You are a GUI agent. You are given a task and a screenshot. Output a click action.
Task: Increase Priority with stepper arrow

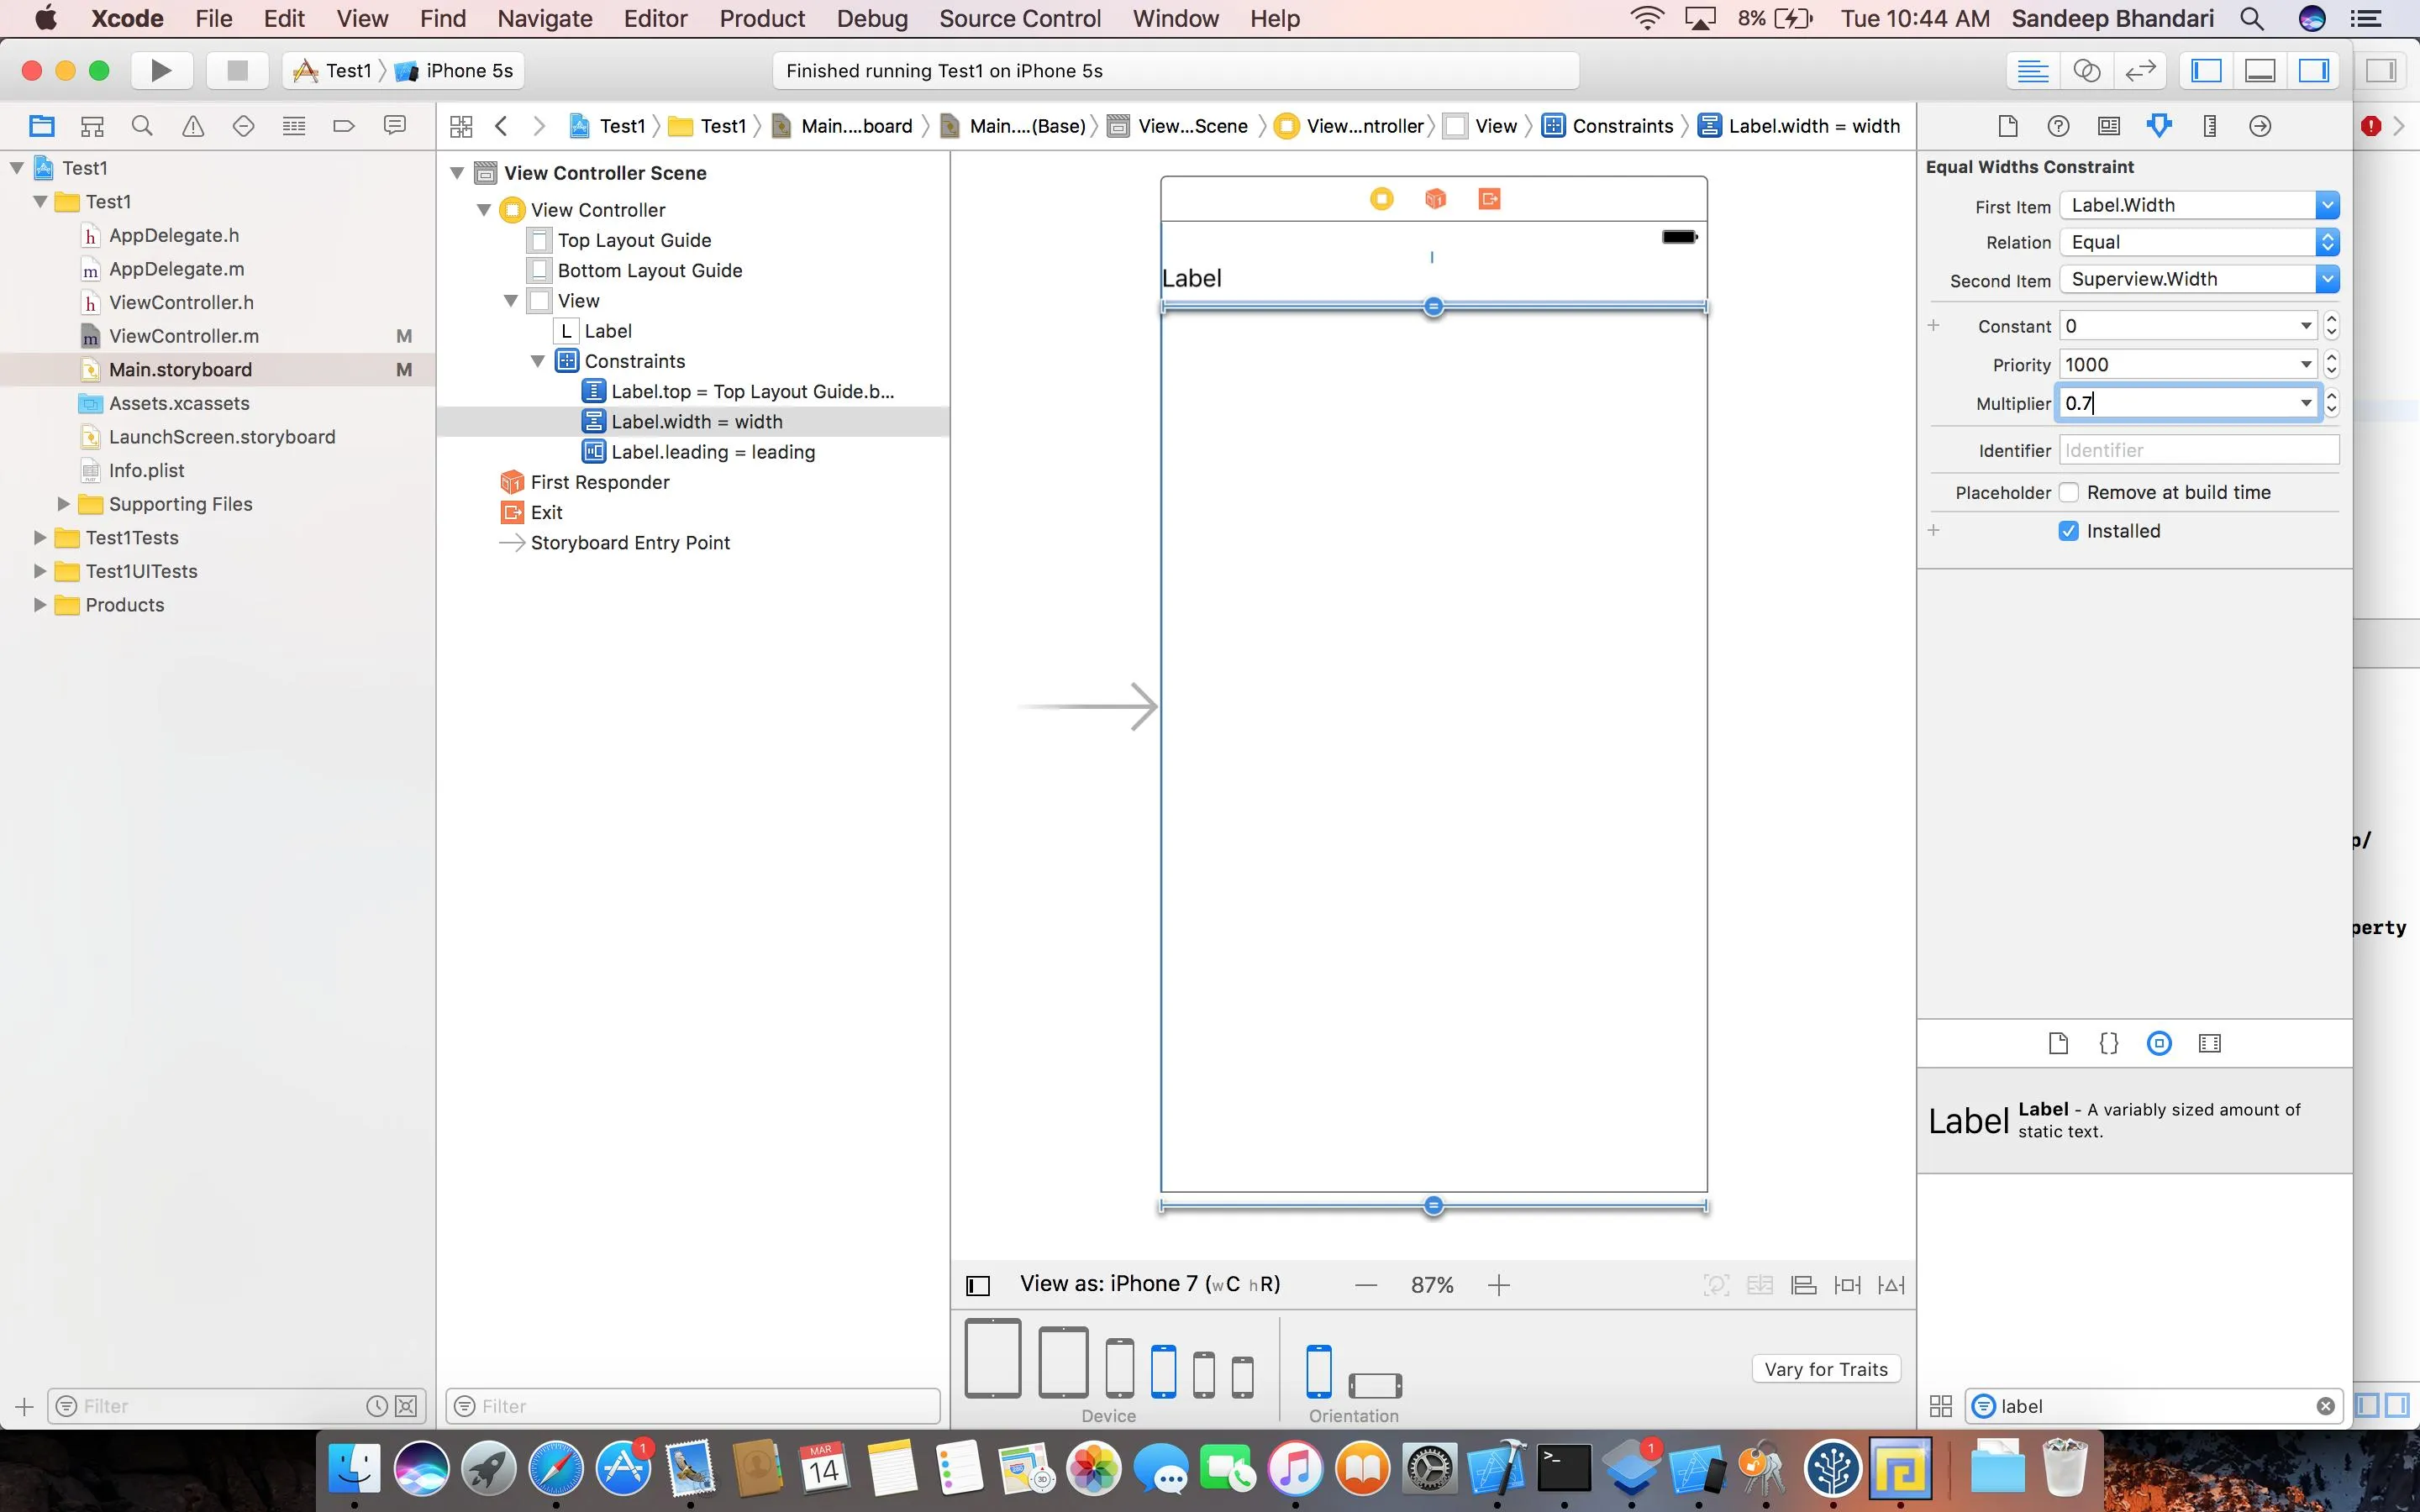click(x=2331, y=358)
